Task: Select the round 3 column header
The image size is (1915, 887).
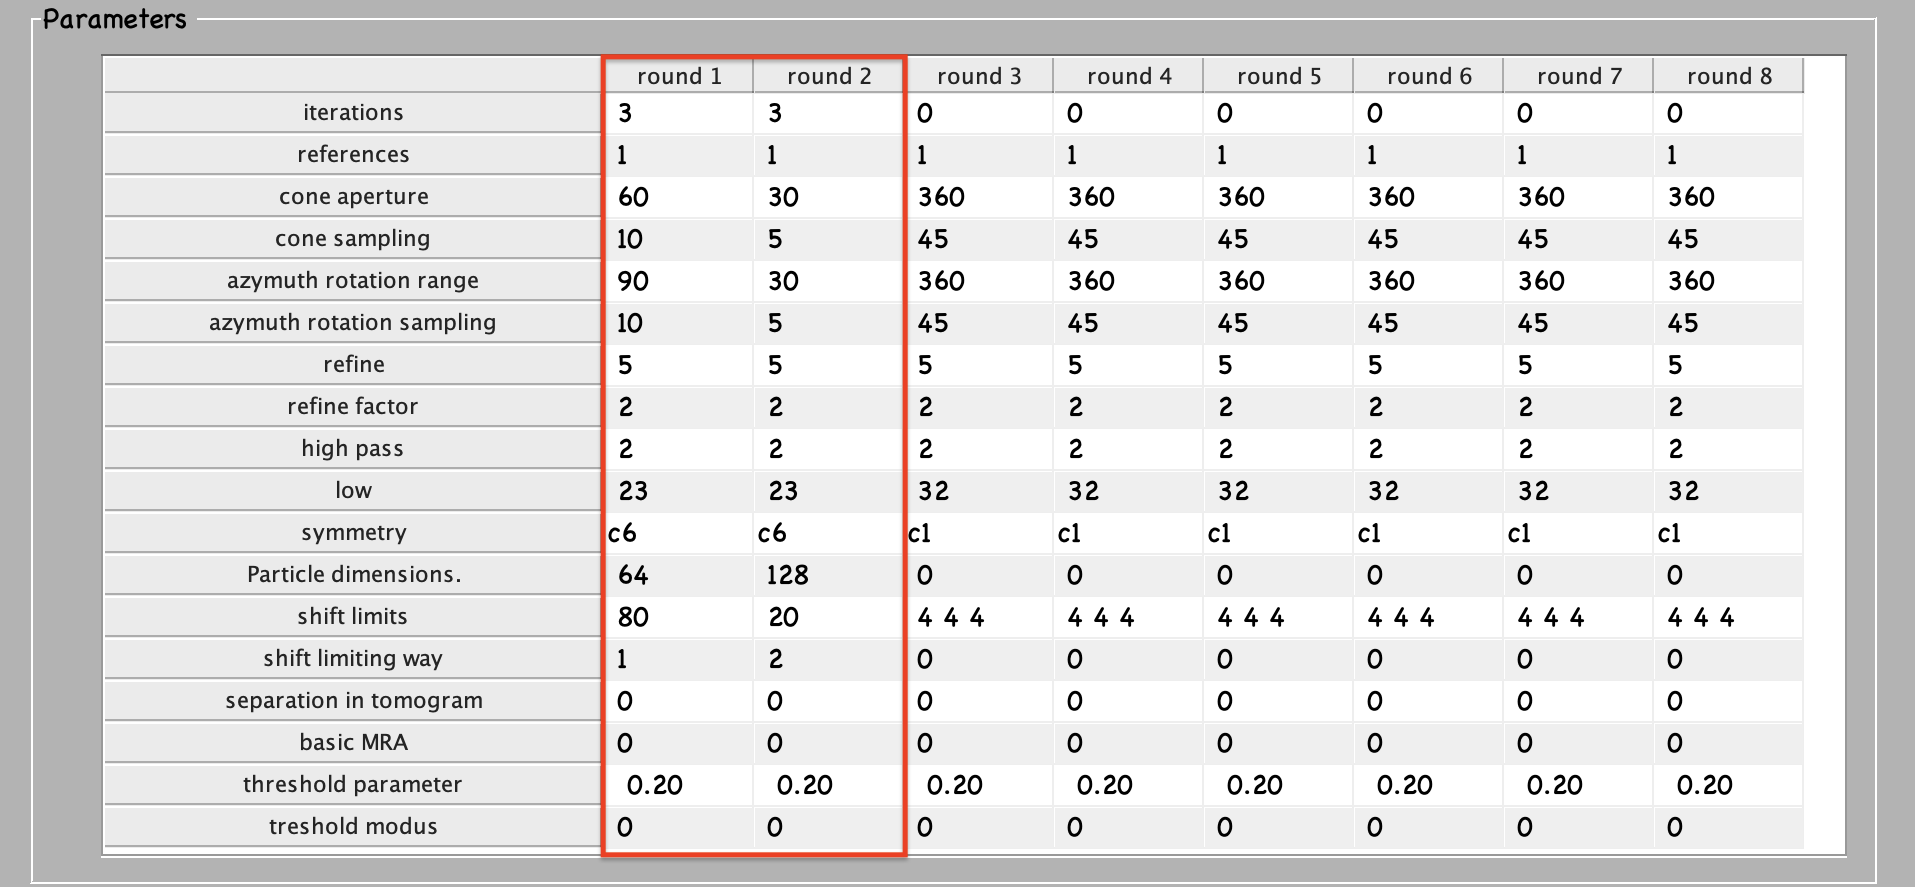Action: click(x=979, y=76)
